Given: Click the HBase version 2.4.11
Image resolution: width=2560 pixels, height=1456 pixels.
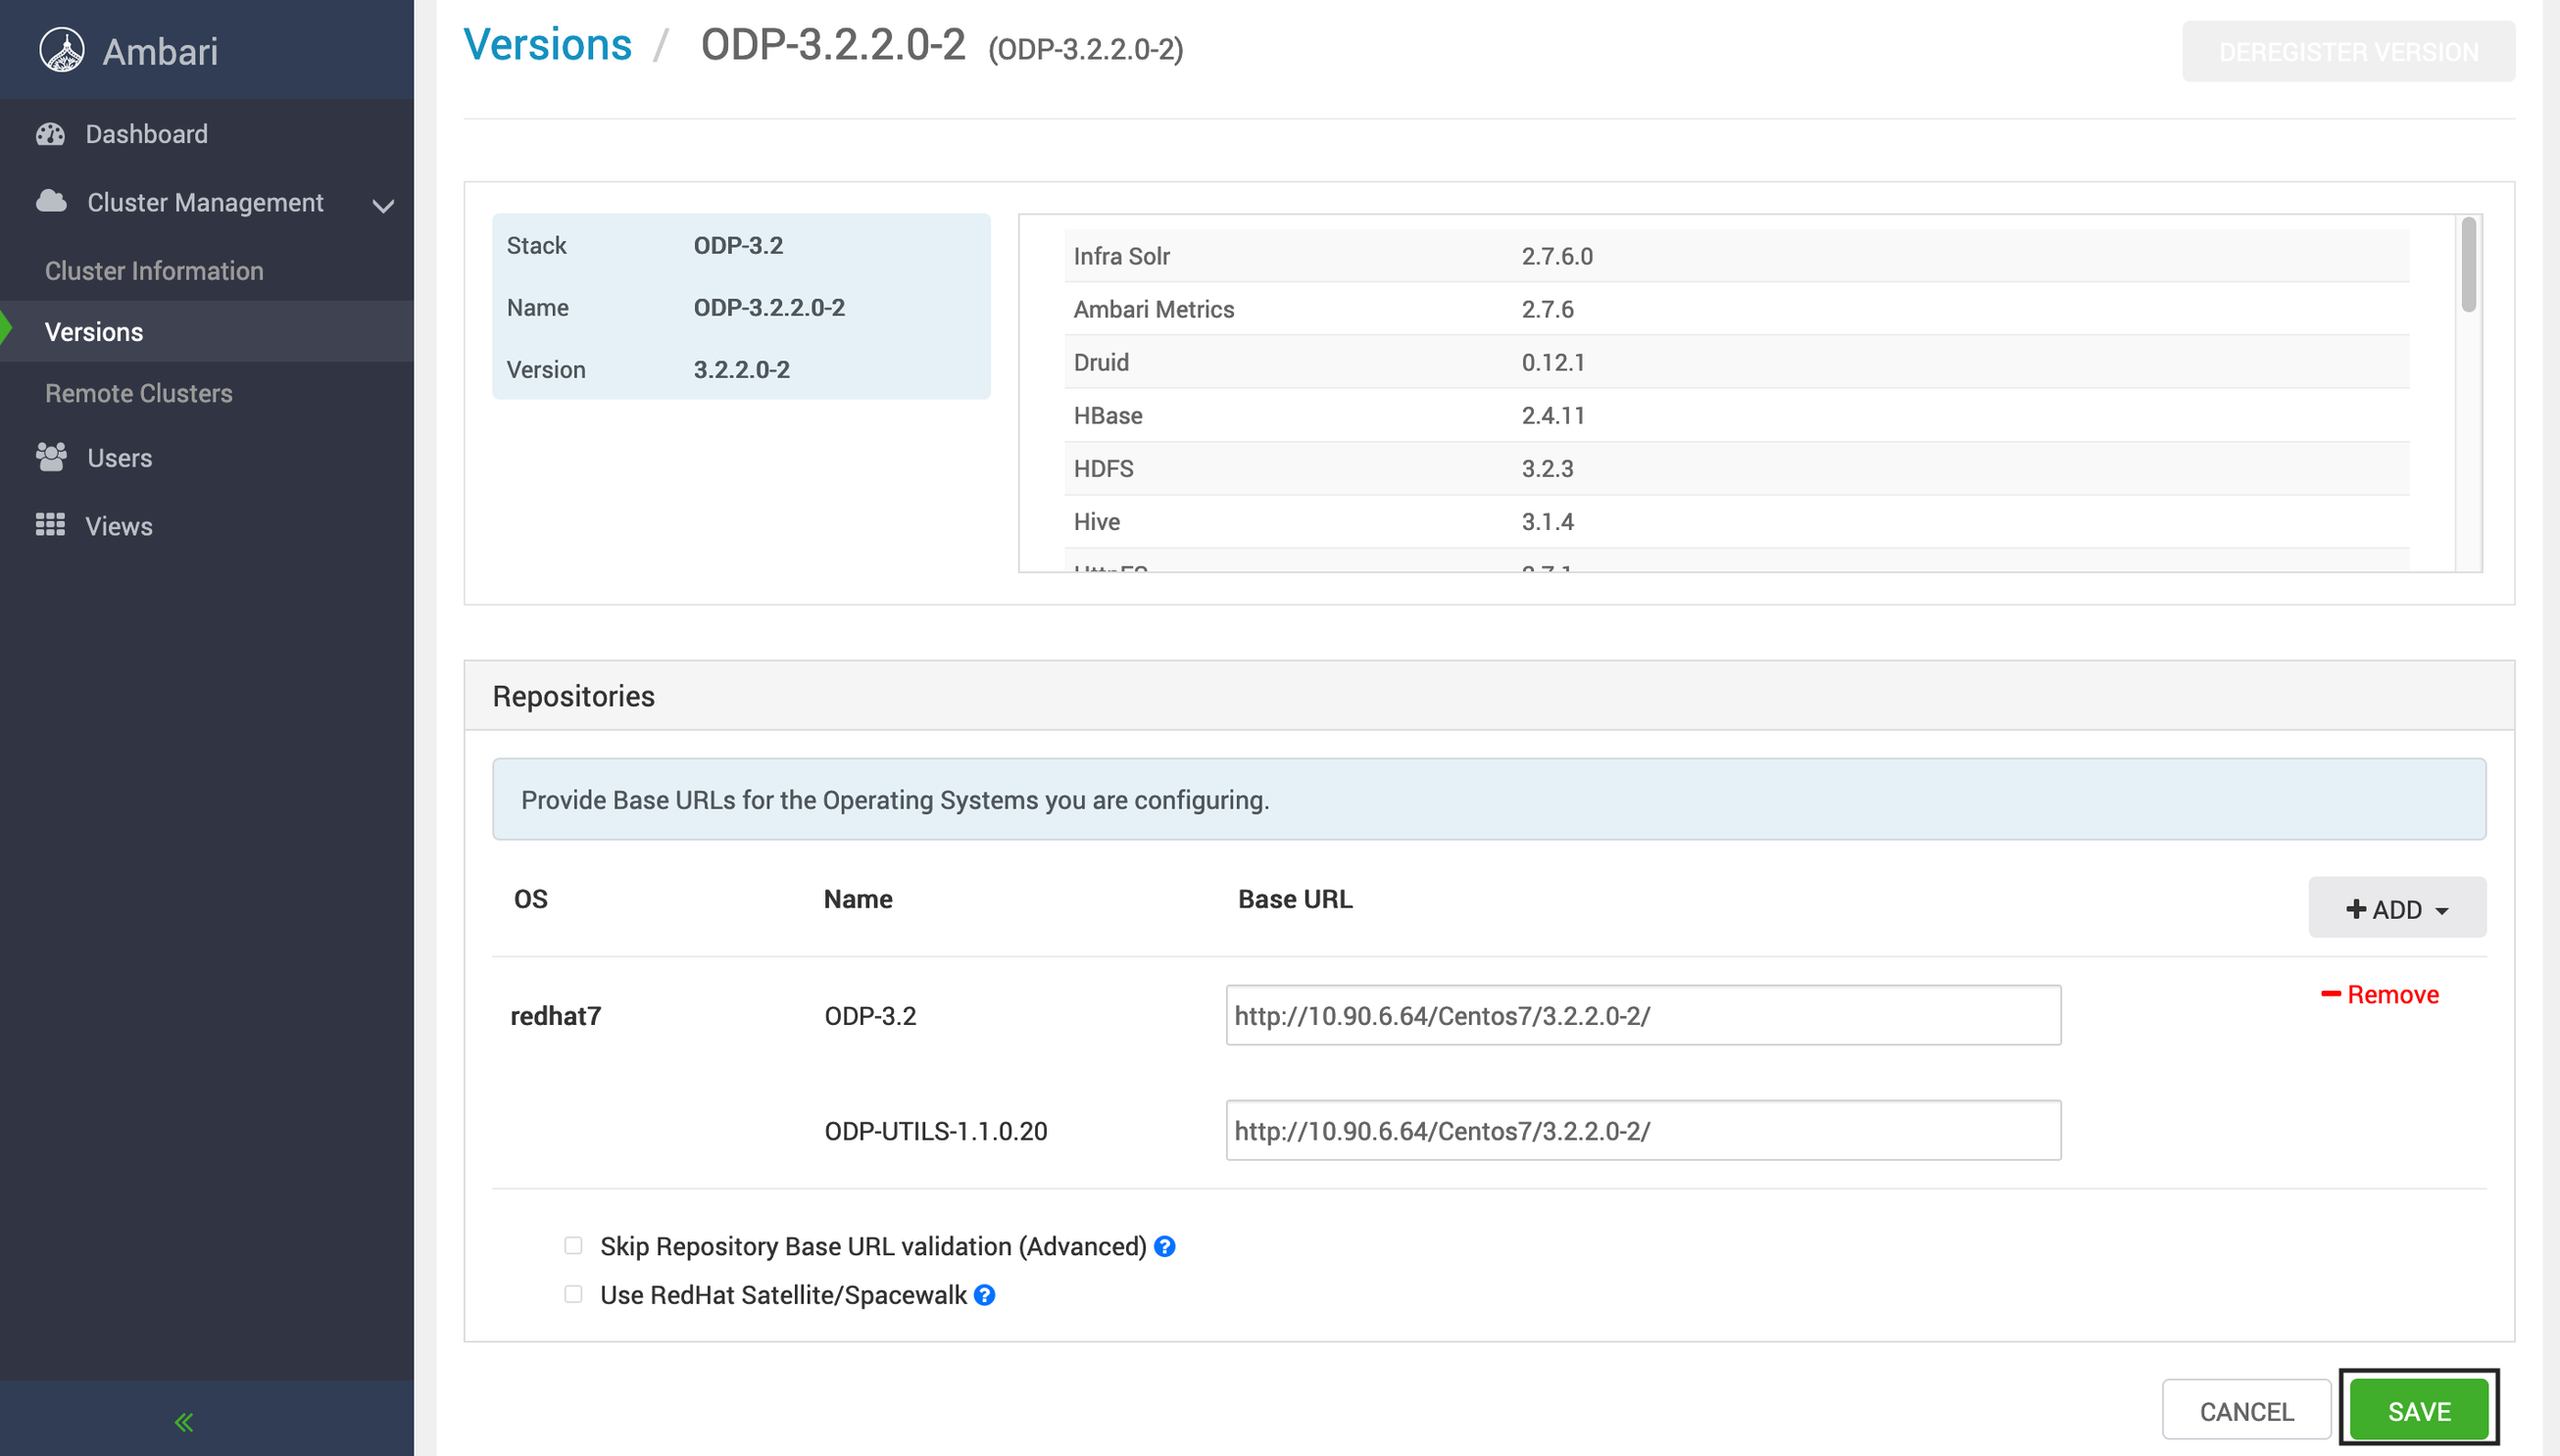Looking at the screenshot, I should coord(1553,415).
